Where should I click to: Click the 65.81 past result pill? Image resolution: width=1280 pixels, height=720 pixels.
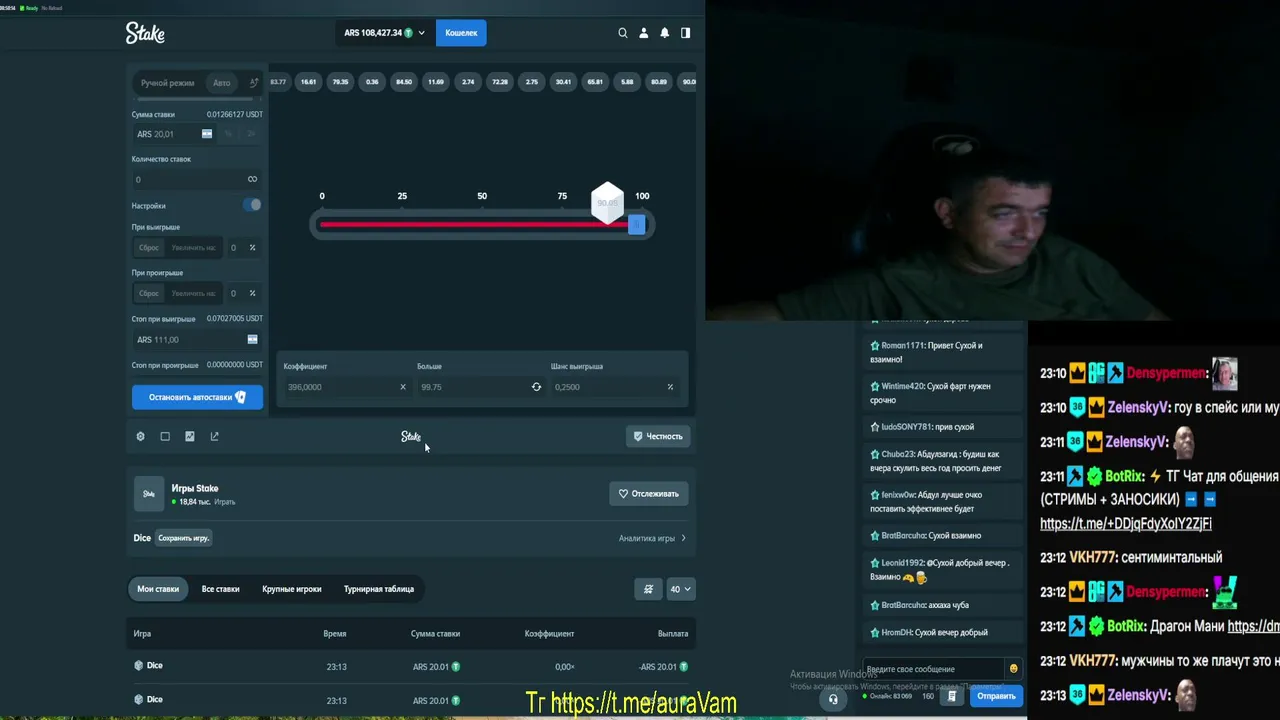click(595, 82)
